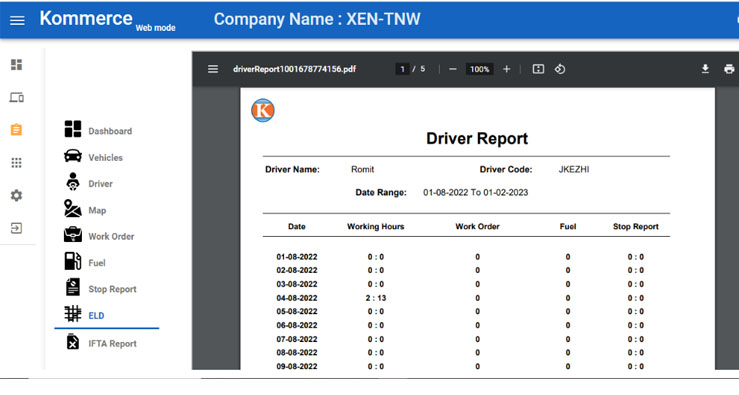The height and width of the screenshot is (395, 739).
Task: Click the IFTA Report file icon
Action: (x=73, y=342)
